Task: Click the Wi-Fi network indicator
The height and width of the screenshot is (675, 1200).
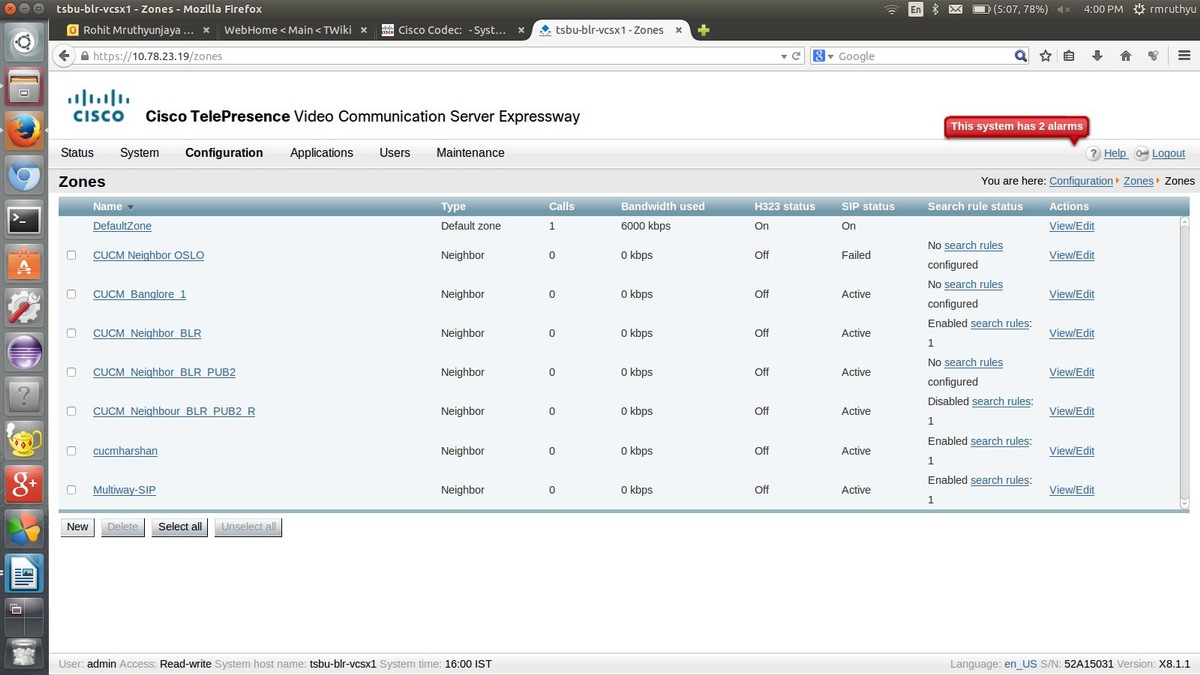Action: (892, 9)
